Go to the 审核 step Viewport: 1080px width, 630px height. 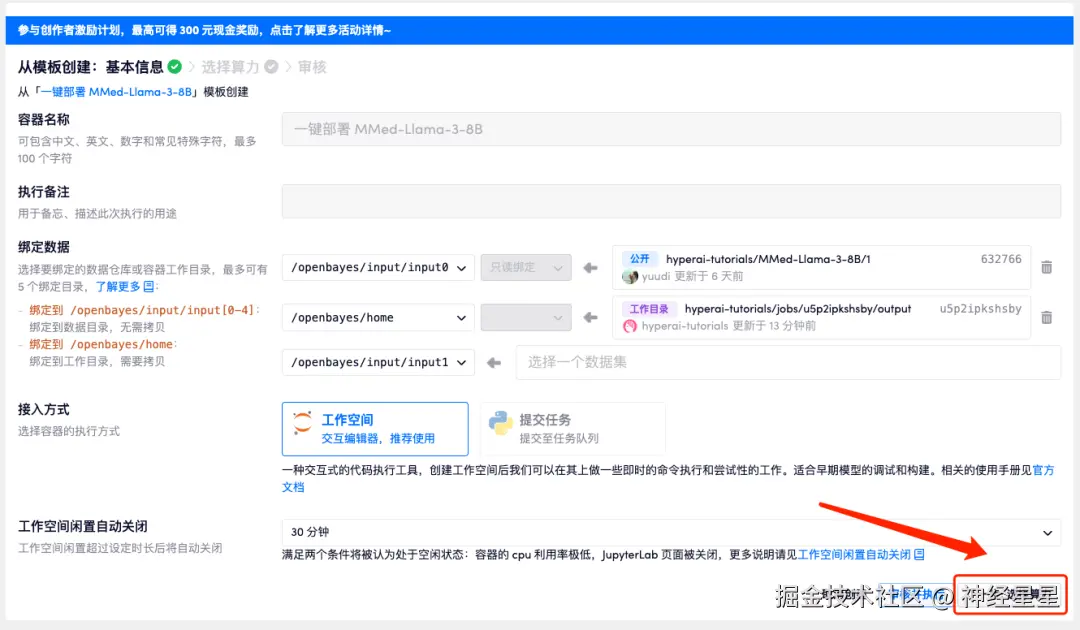point(312,67)
